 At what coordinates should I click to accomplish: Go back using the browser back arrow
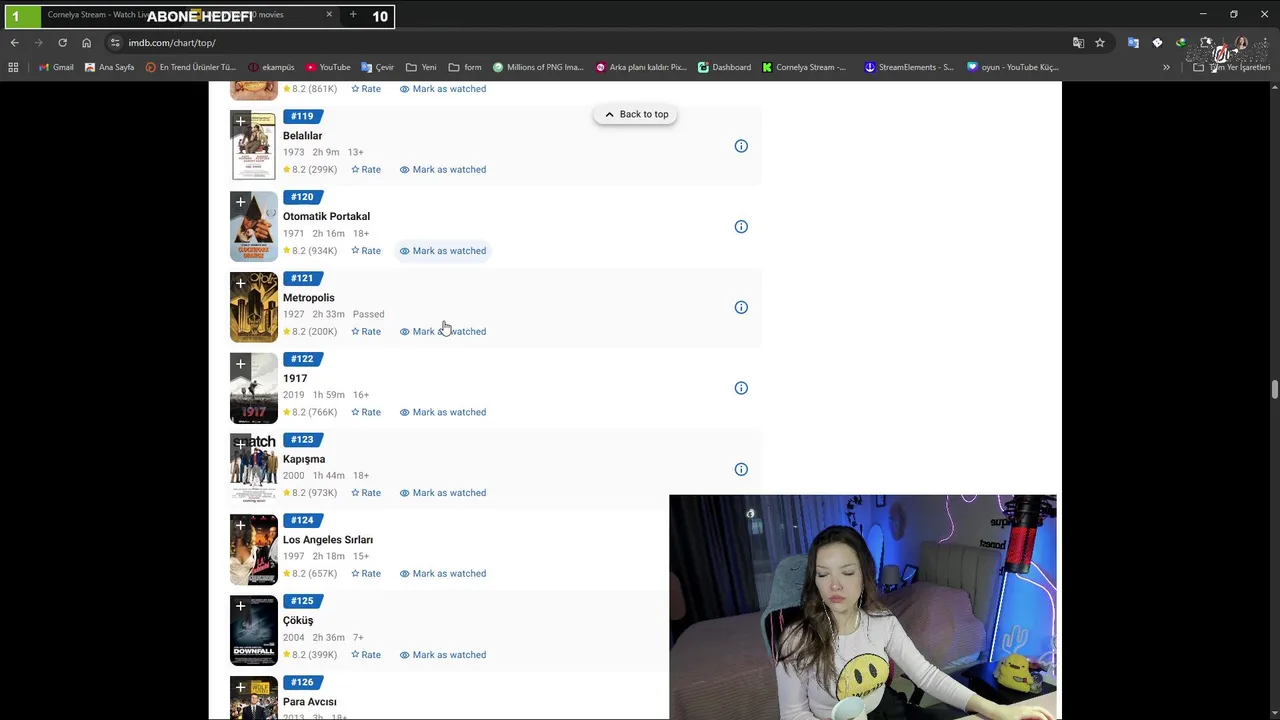(14, 43)
